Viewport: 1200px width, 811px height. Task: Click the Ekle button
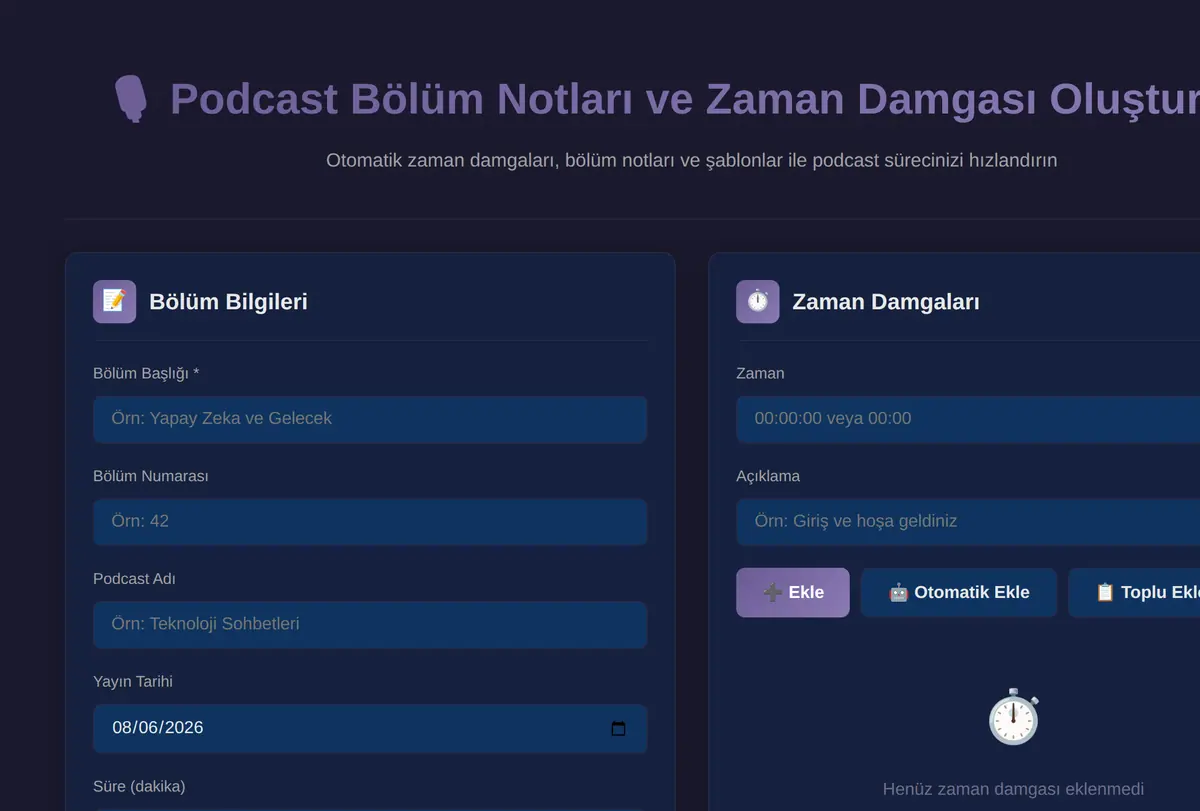(793, 592)
